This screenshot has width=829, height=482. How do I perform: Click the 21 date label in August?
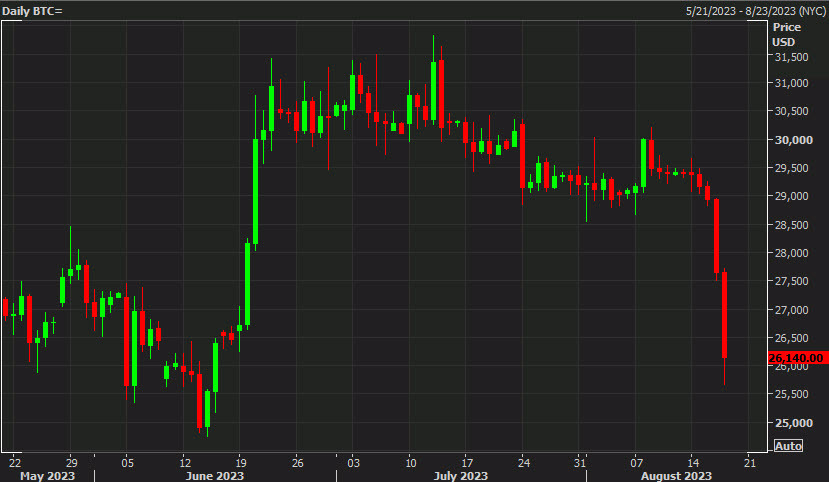[750, 463]
